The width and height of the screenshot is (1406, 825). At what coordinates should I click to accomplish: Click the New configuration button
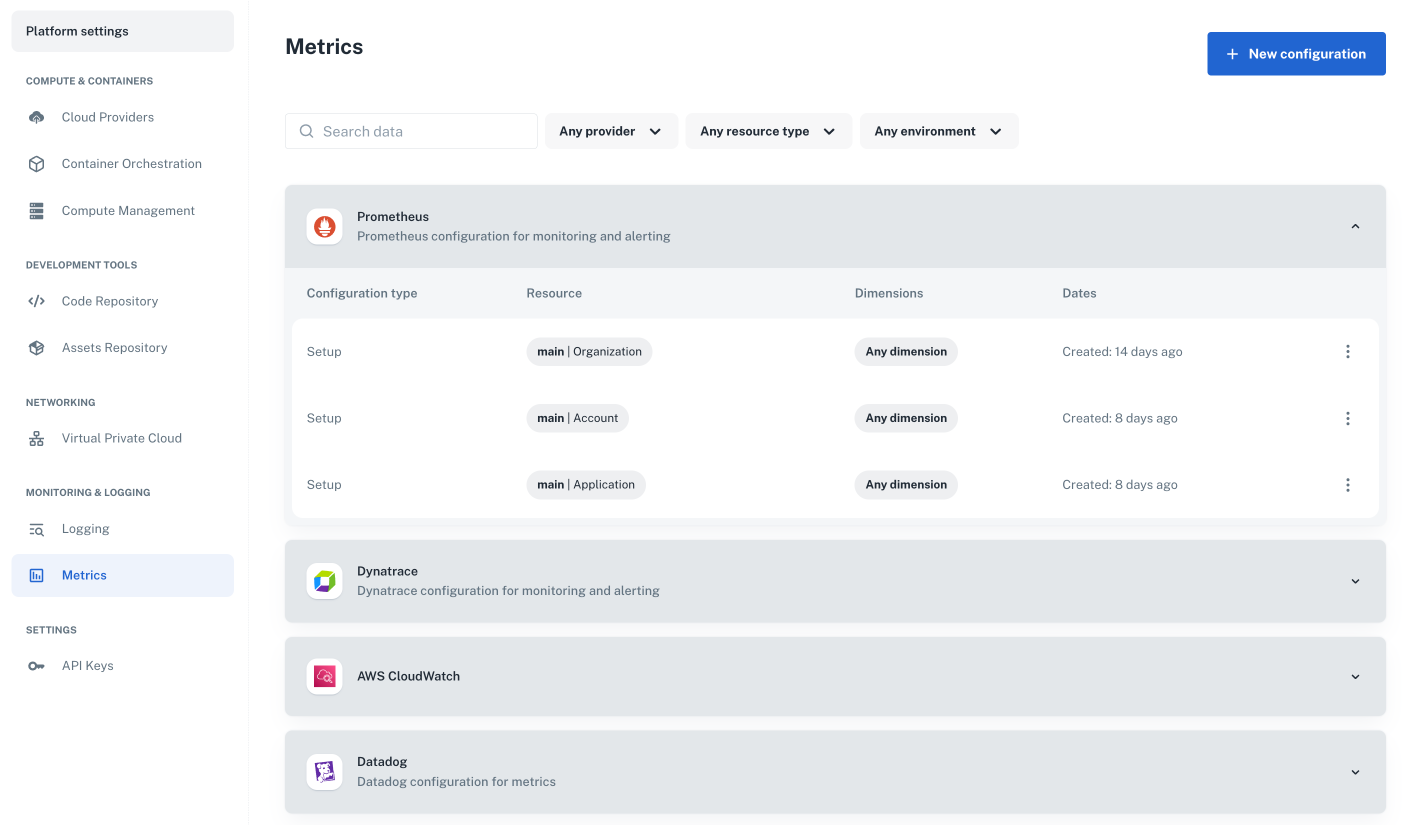click(1296, 53)
